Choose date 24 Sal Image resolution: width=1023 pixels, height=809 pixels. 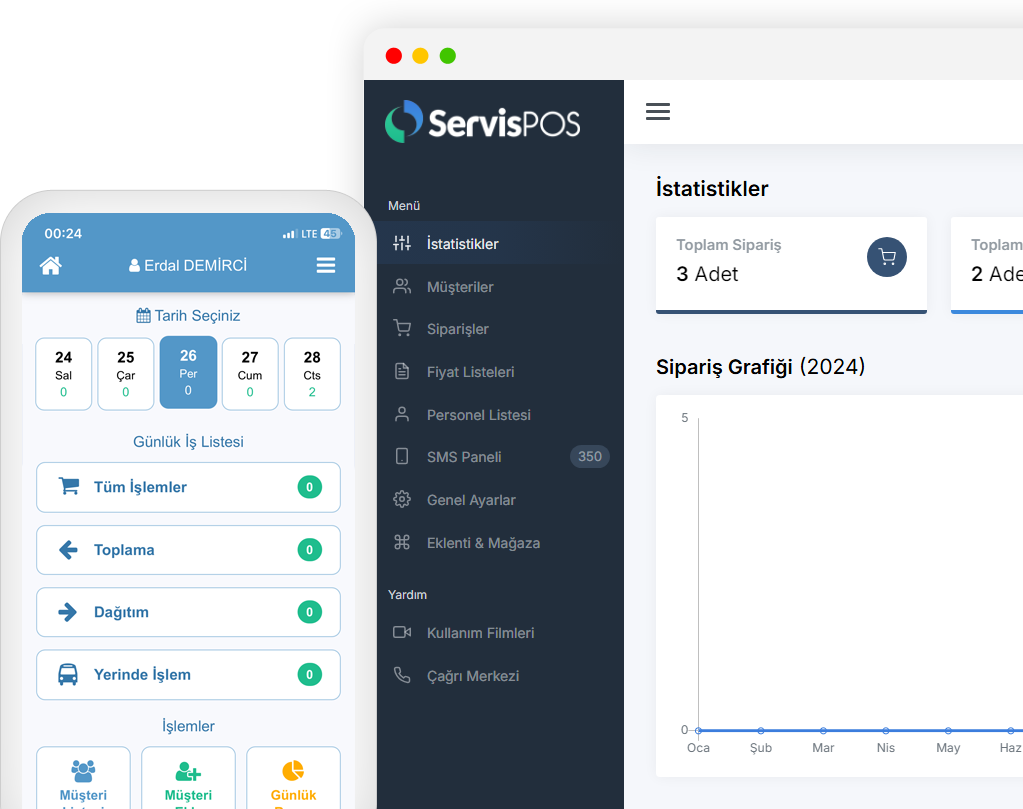click(x=64, y=374)
